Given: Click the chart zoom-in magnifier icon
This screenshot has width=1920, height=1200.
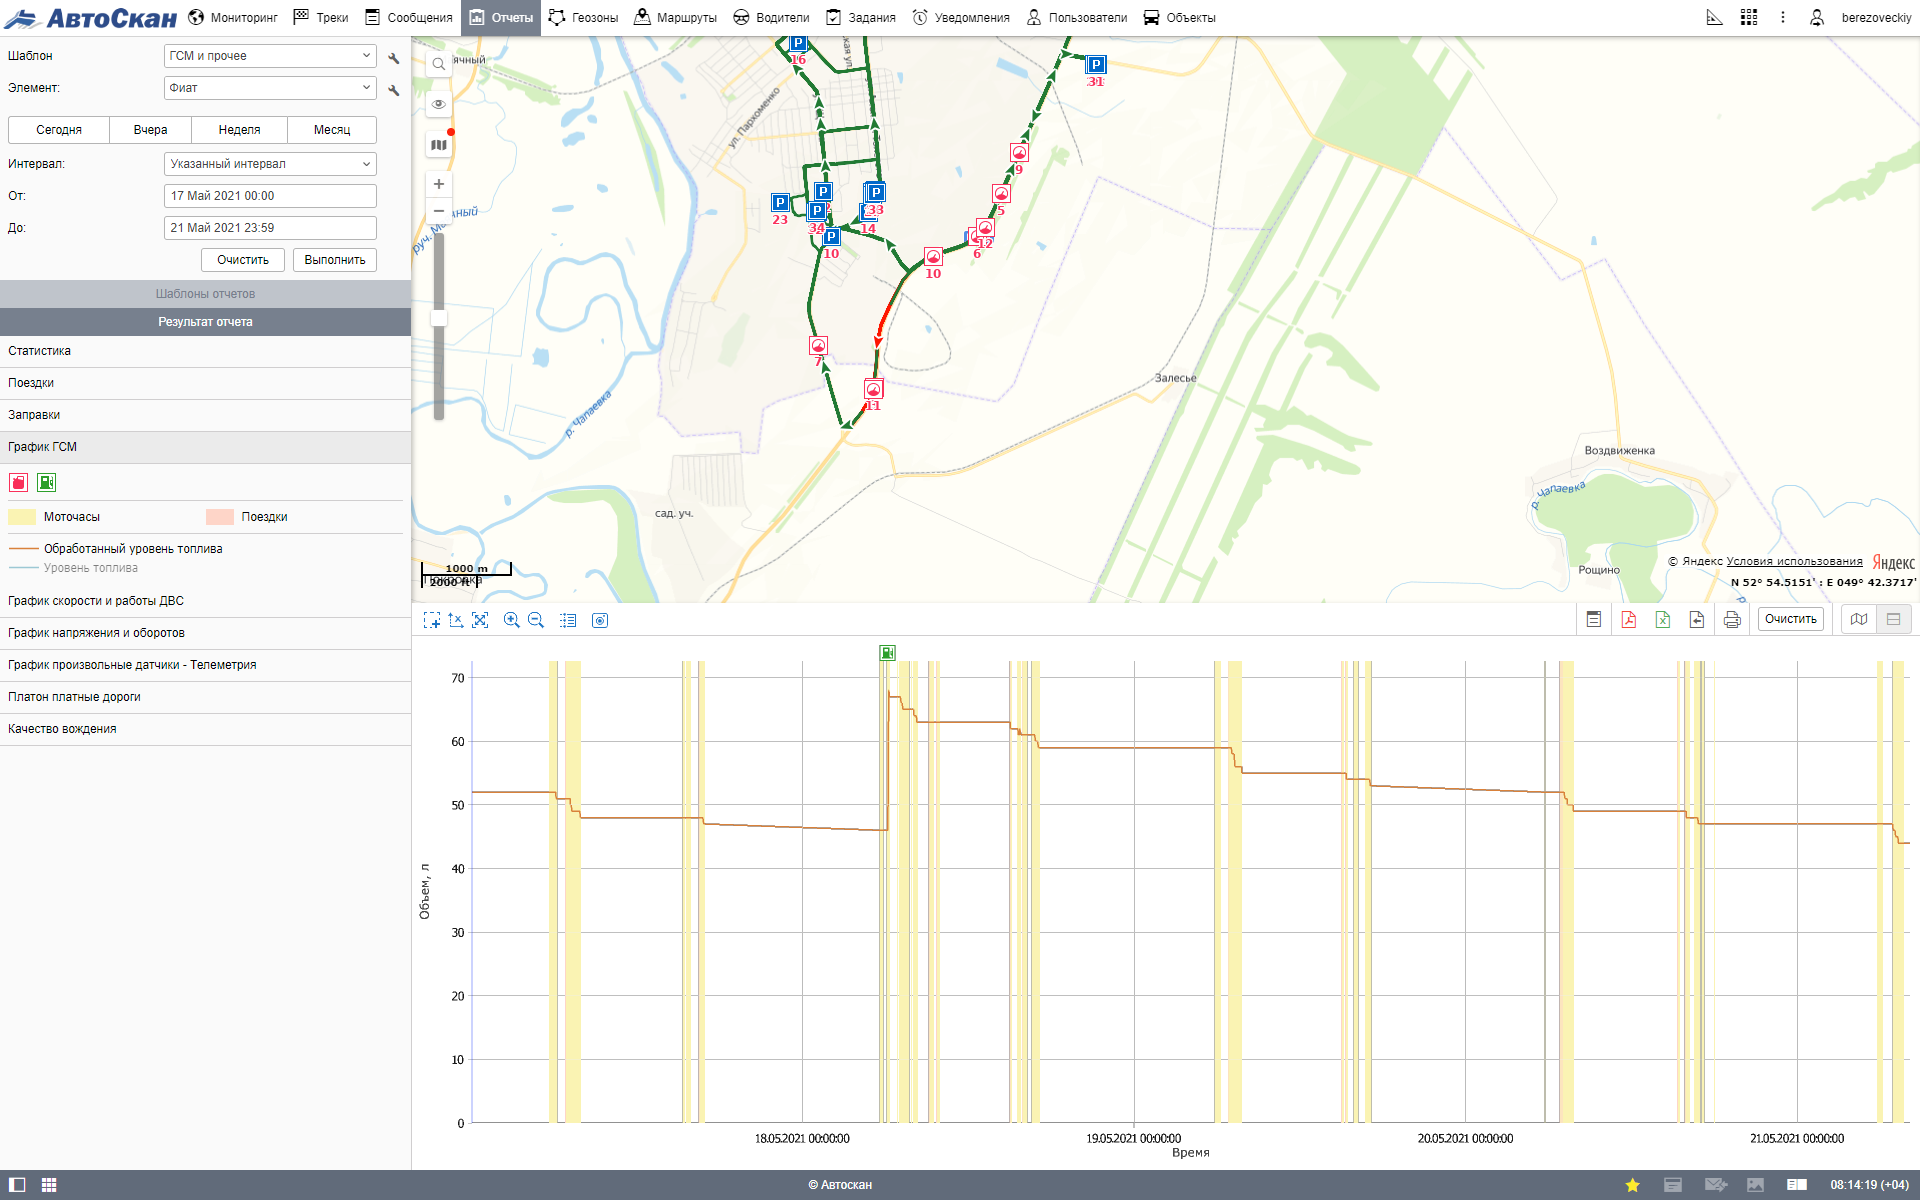Looking at the screenshot, I should 511,620.
